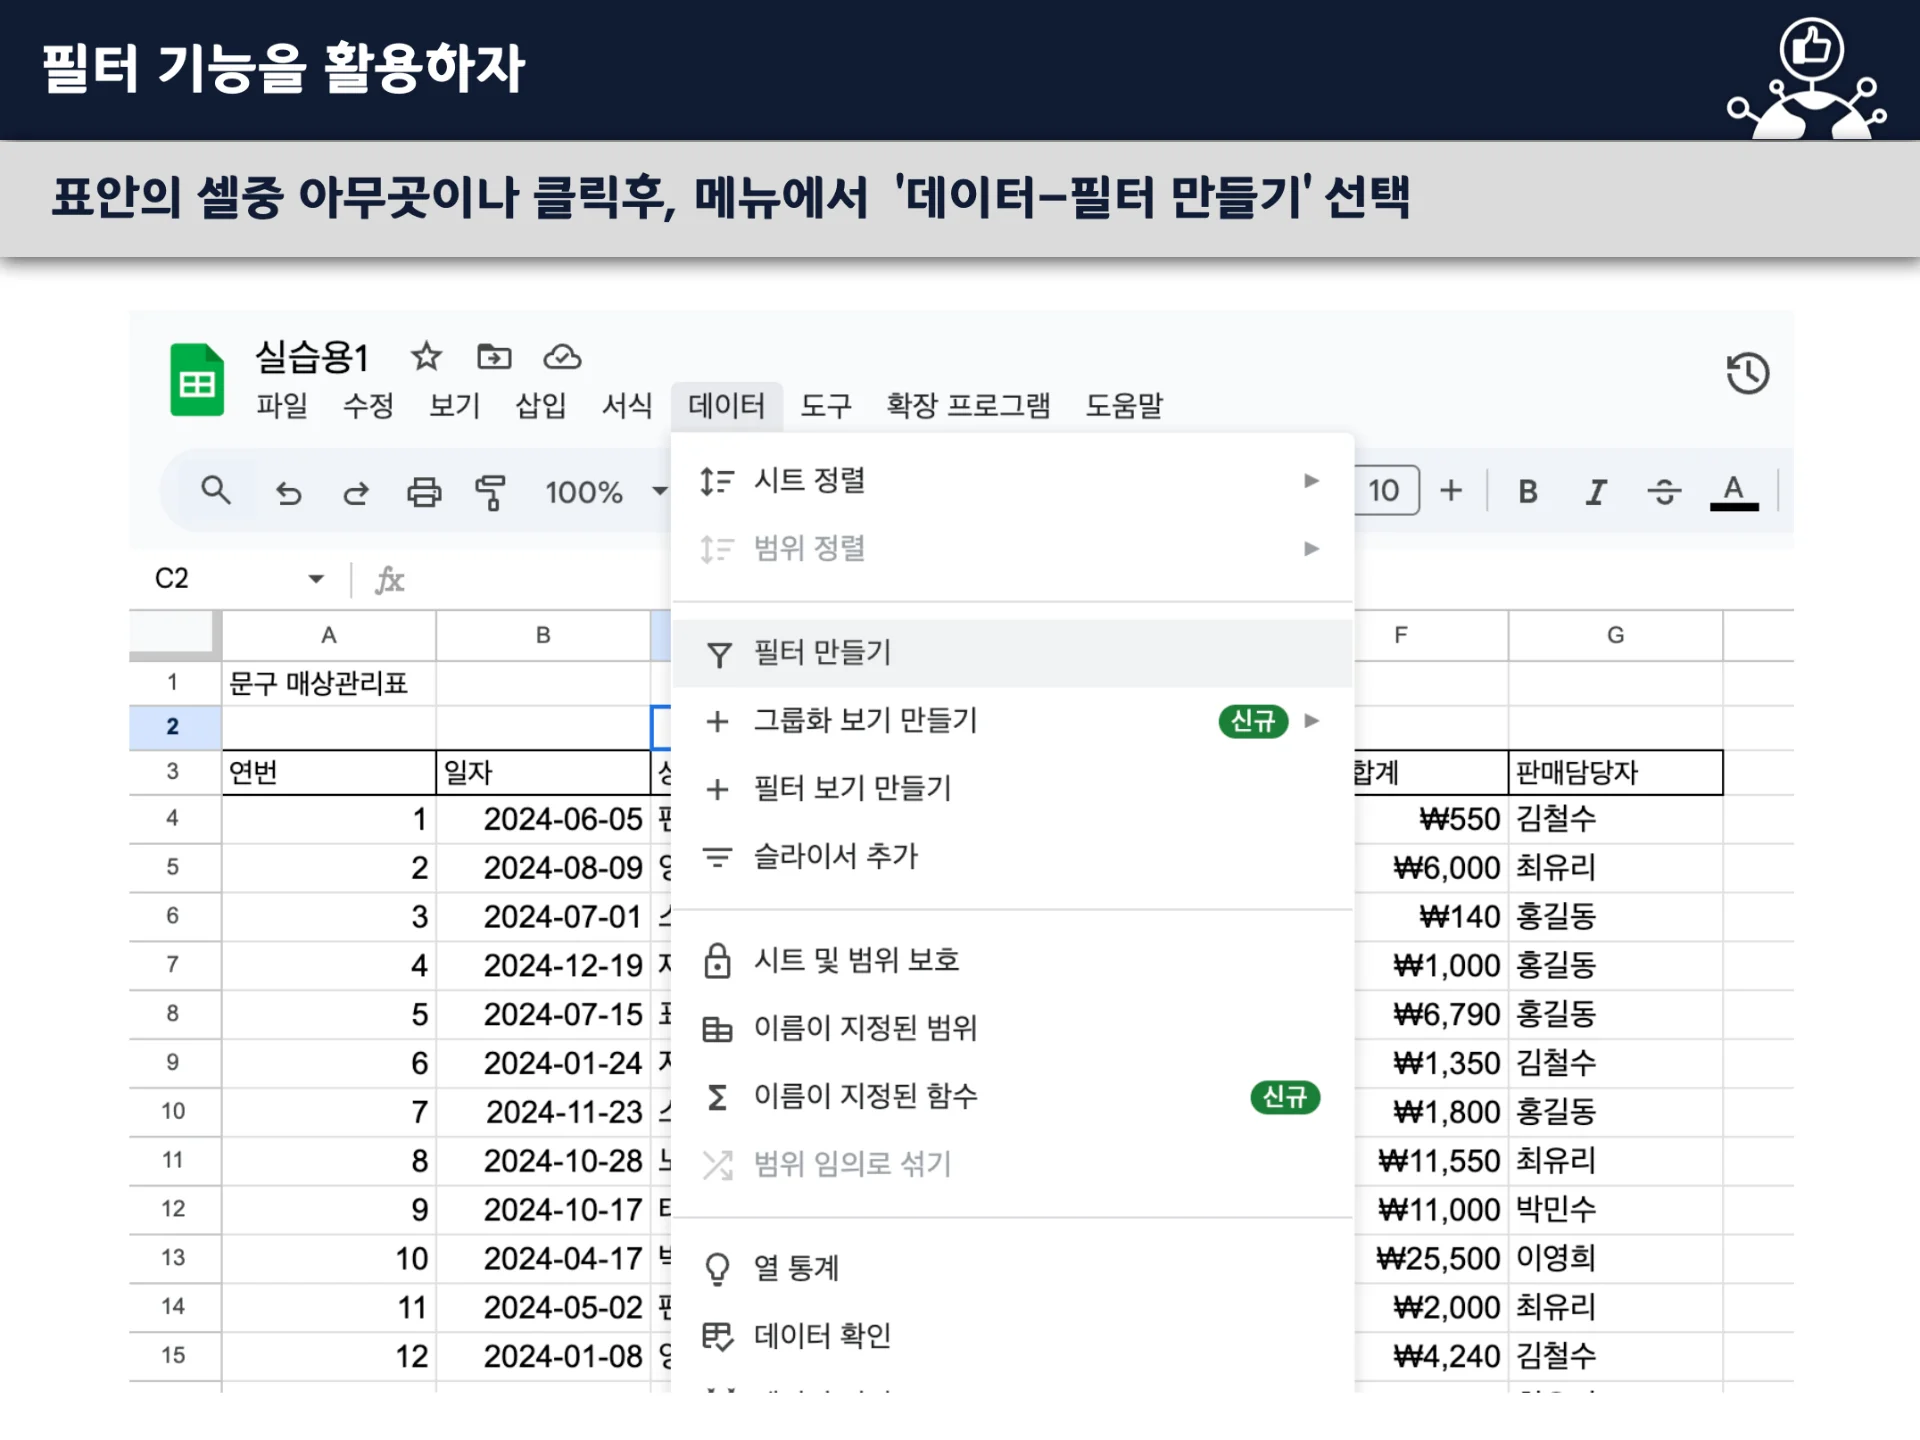
Task: Select column B header
Action: [x=543, y=635]
